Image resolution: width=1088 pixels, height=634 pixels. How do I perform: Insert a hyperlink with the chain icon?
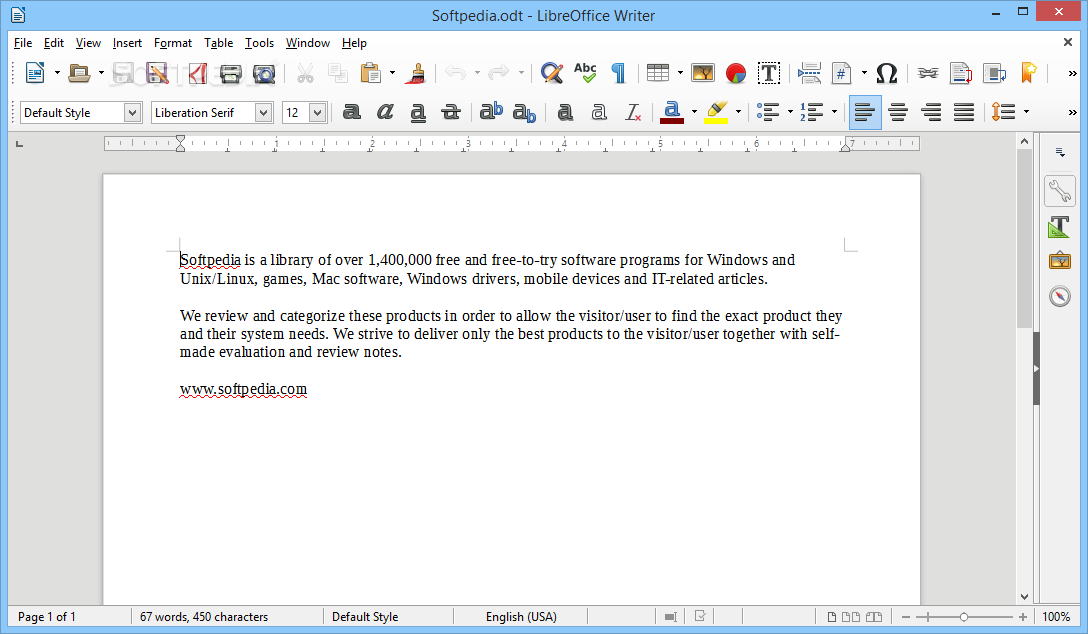[x=928, y=73]
